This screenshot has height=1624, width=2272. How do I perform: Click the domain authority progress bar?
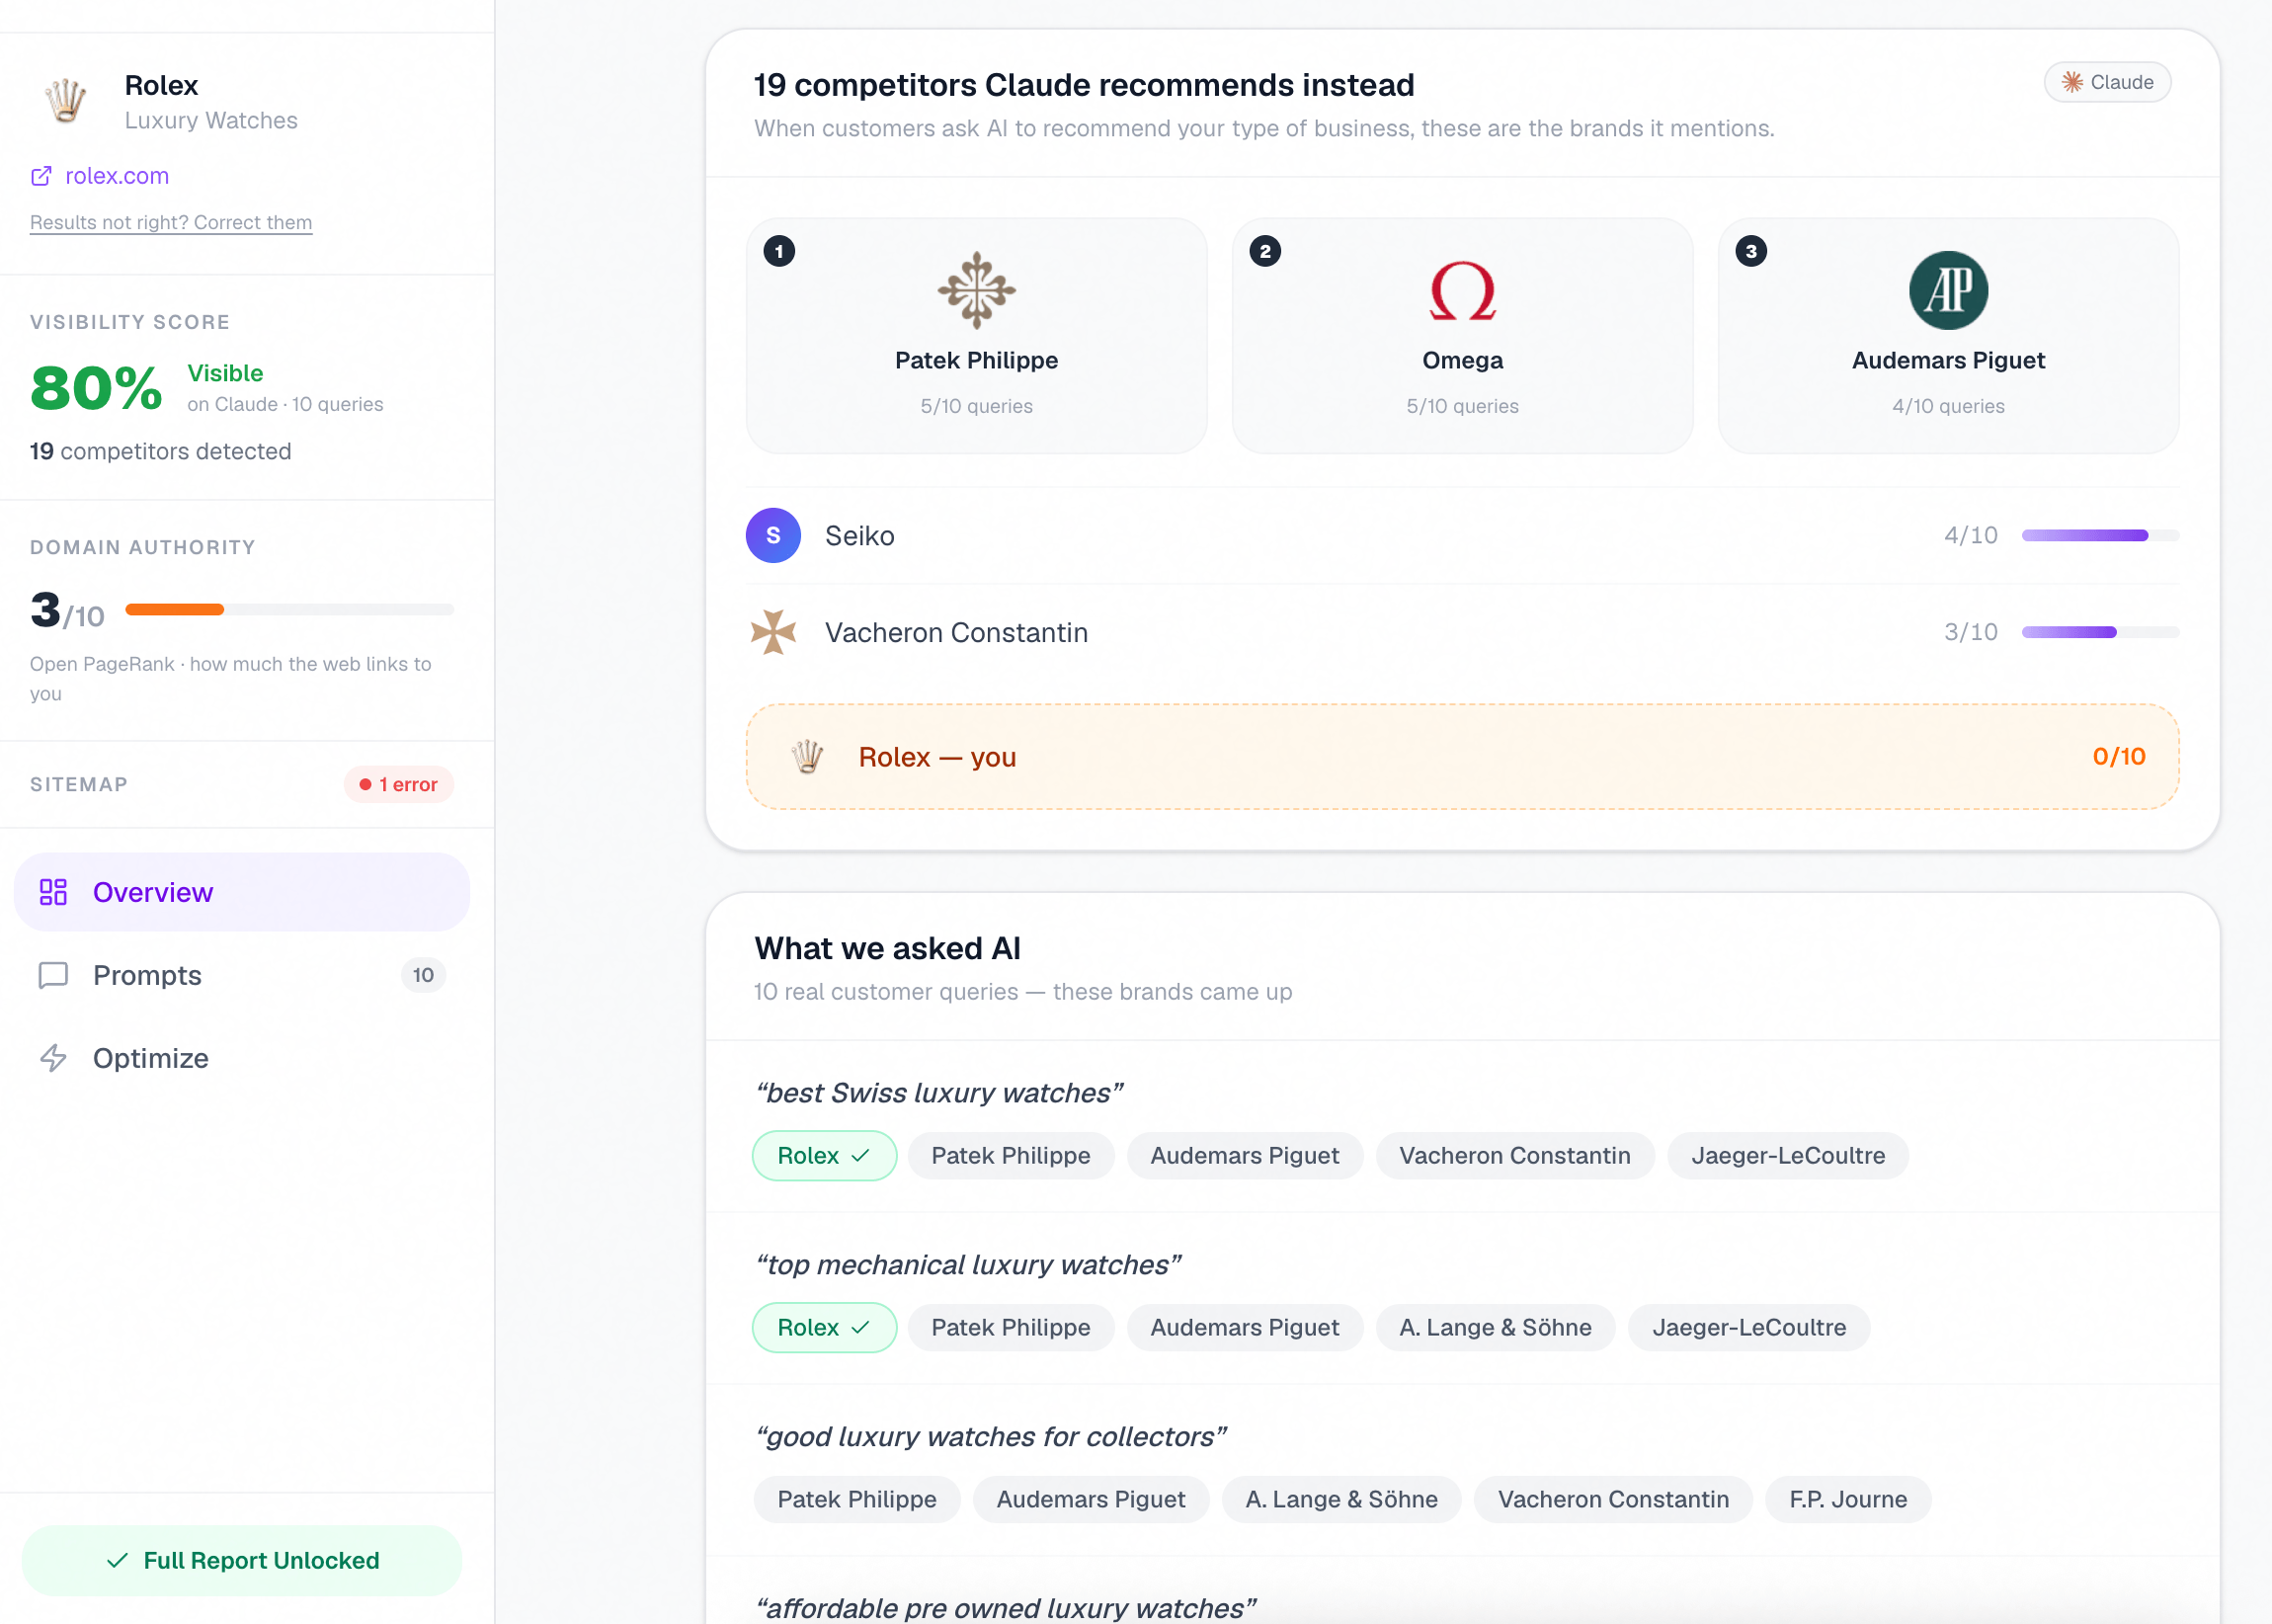(289, 609)
